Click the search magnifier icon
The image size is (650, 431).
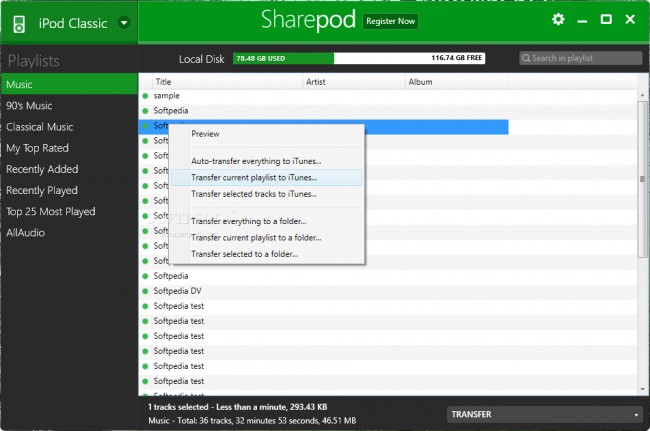coord(526,58)
